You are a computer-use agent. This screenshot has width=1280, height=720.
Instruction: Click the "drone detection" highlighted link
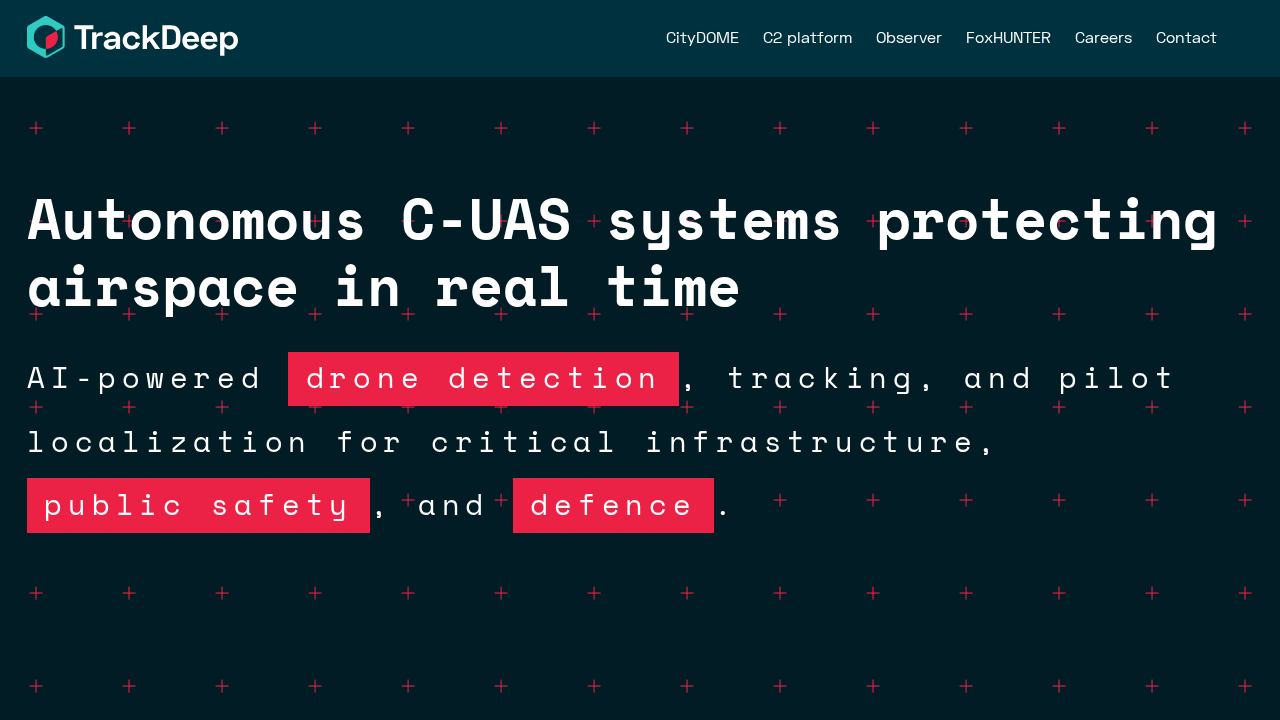tap(483, 379)
